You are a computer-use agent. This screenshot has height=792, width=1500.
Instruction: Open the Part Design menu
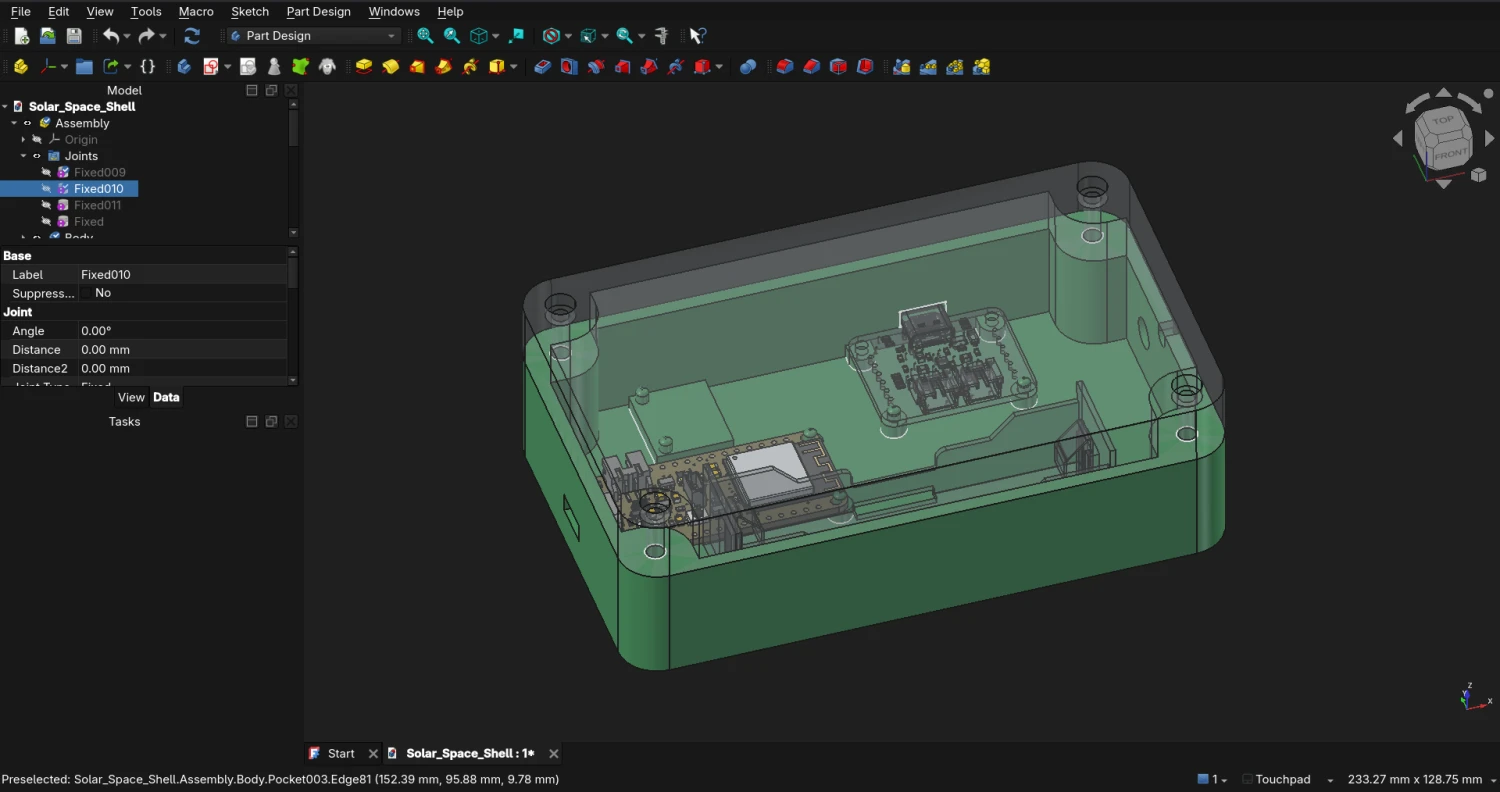(318, 12)
